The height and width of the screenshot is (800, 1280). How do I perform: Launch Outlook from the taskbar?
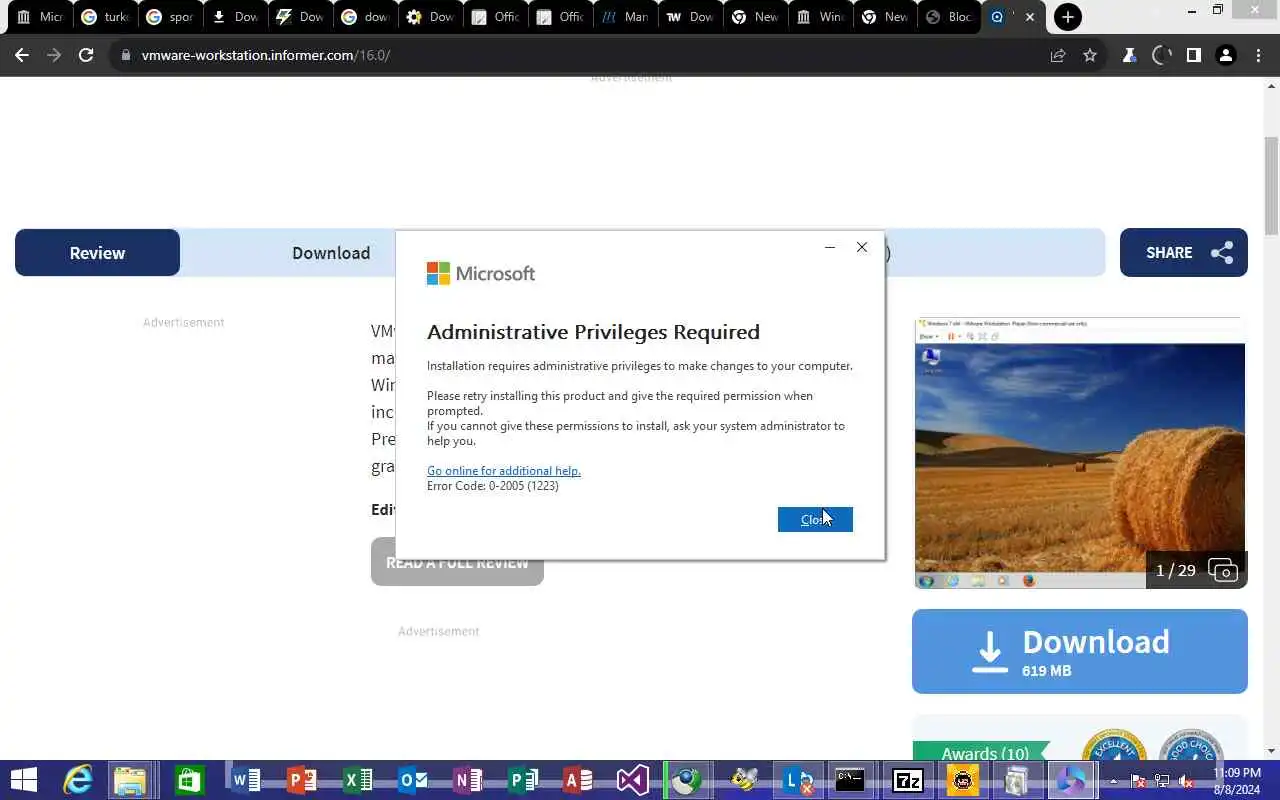point(412,780)
